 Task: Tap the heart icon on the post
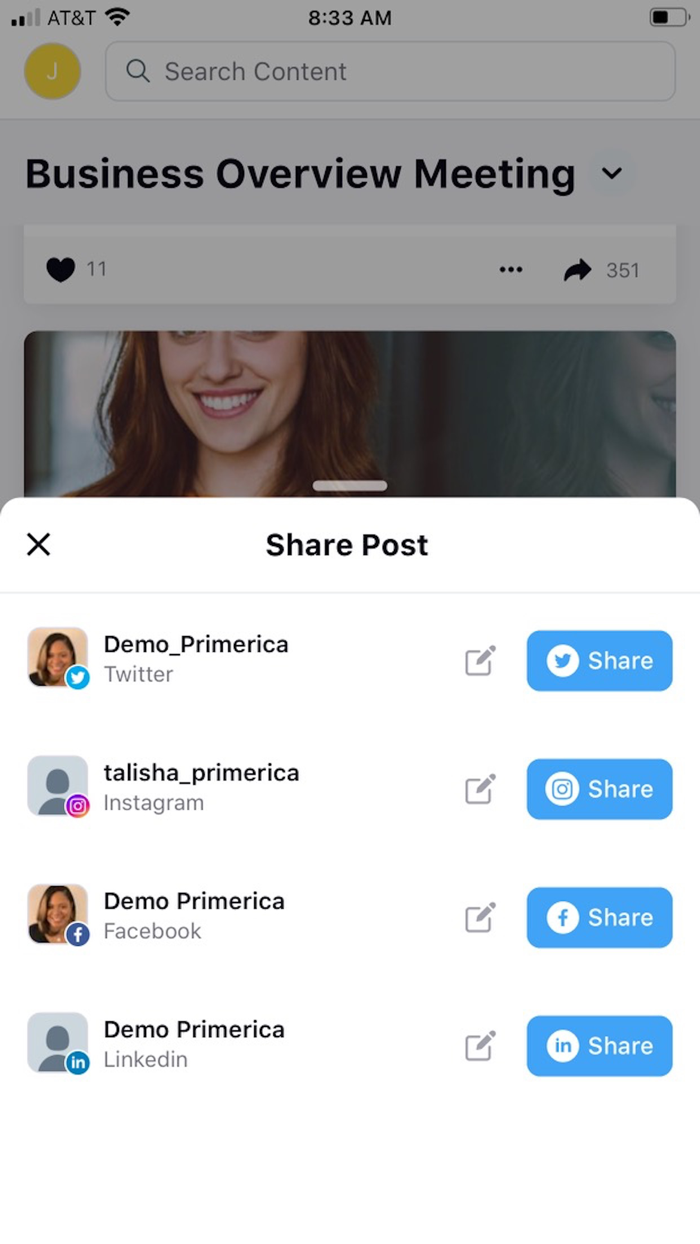60,269
